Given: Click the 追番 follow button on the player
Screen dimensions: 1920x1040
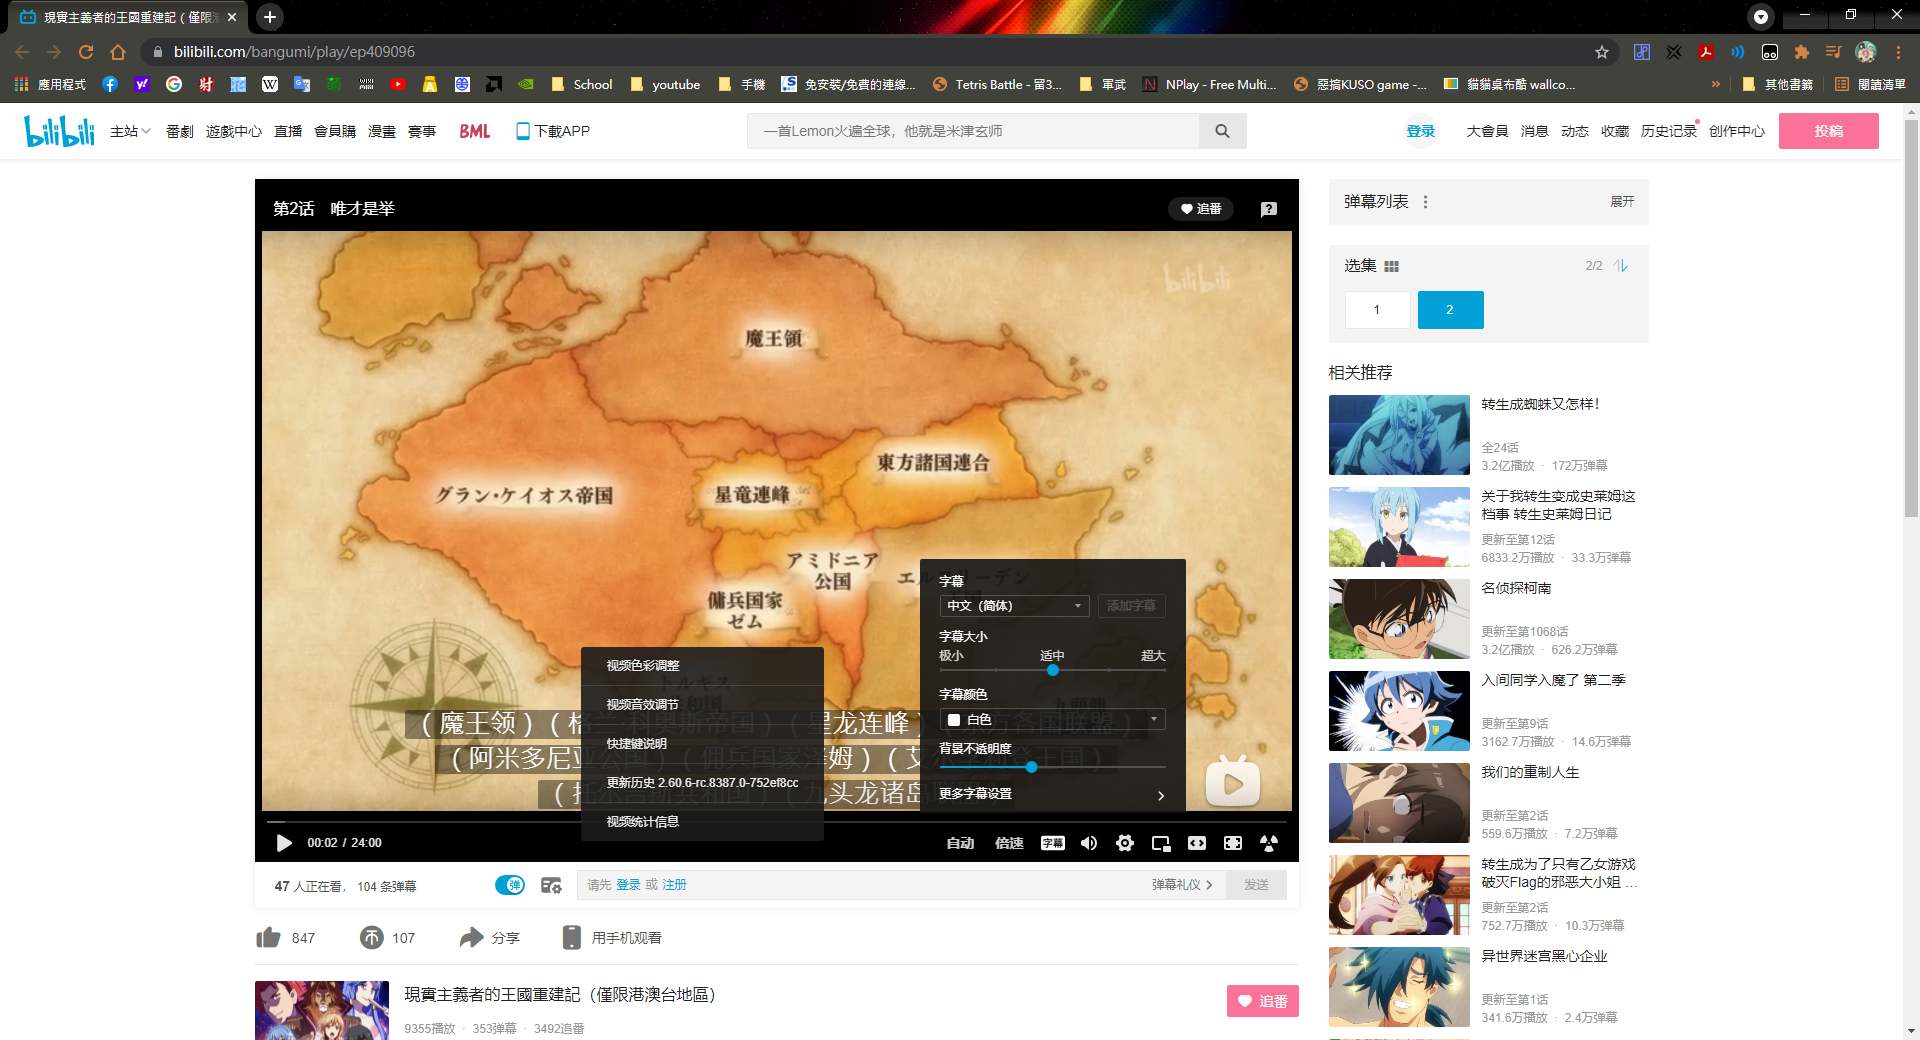Looking at the screenshot, I should [1201, 209].
